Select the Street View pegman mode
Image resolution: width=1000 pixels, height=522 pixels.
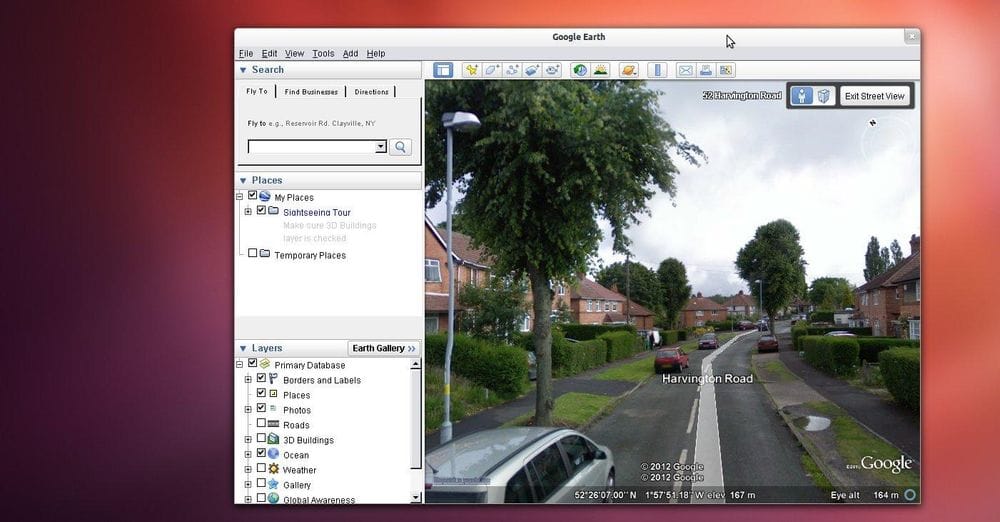(802, 96)
